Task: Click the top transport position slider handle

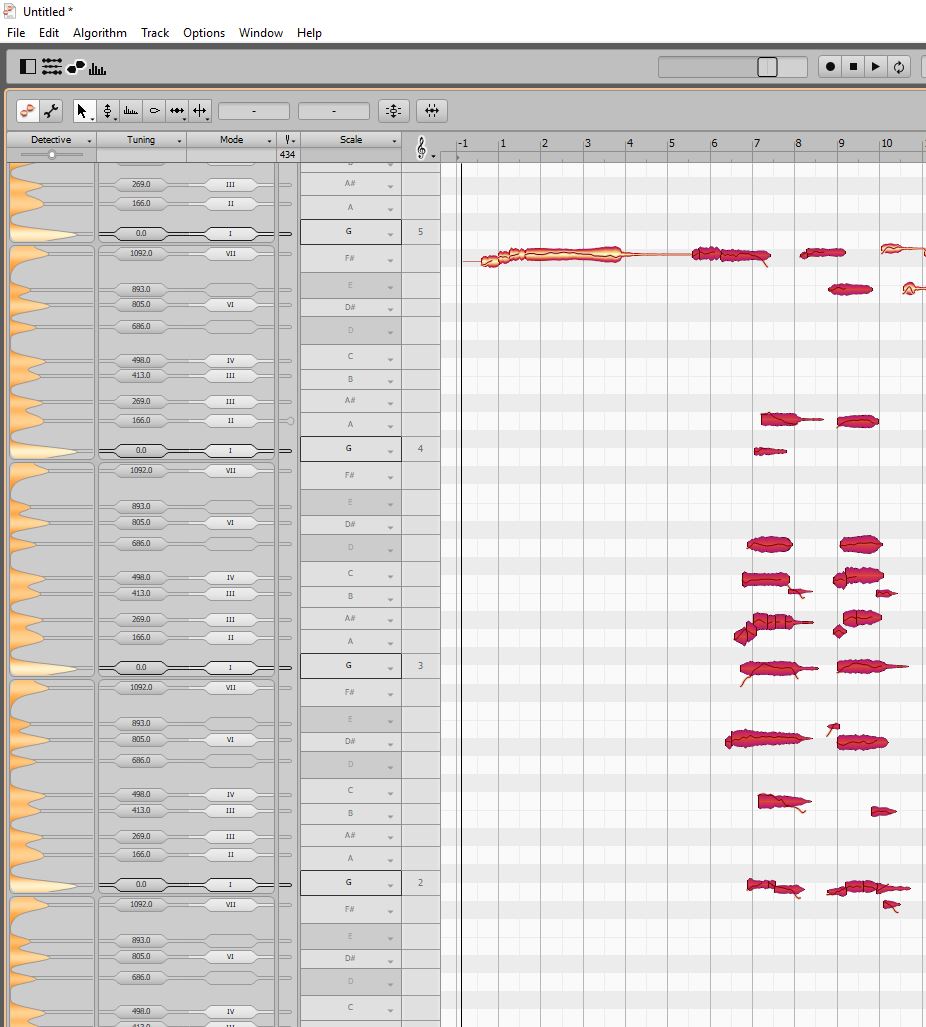Action: [767, 67]
